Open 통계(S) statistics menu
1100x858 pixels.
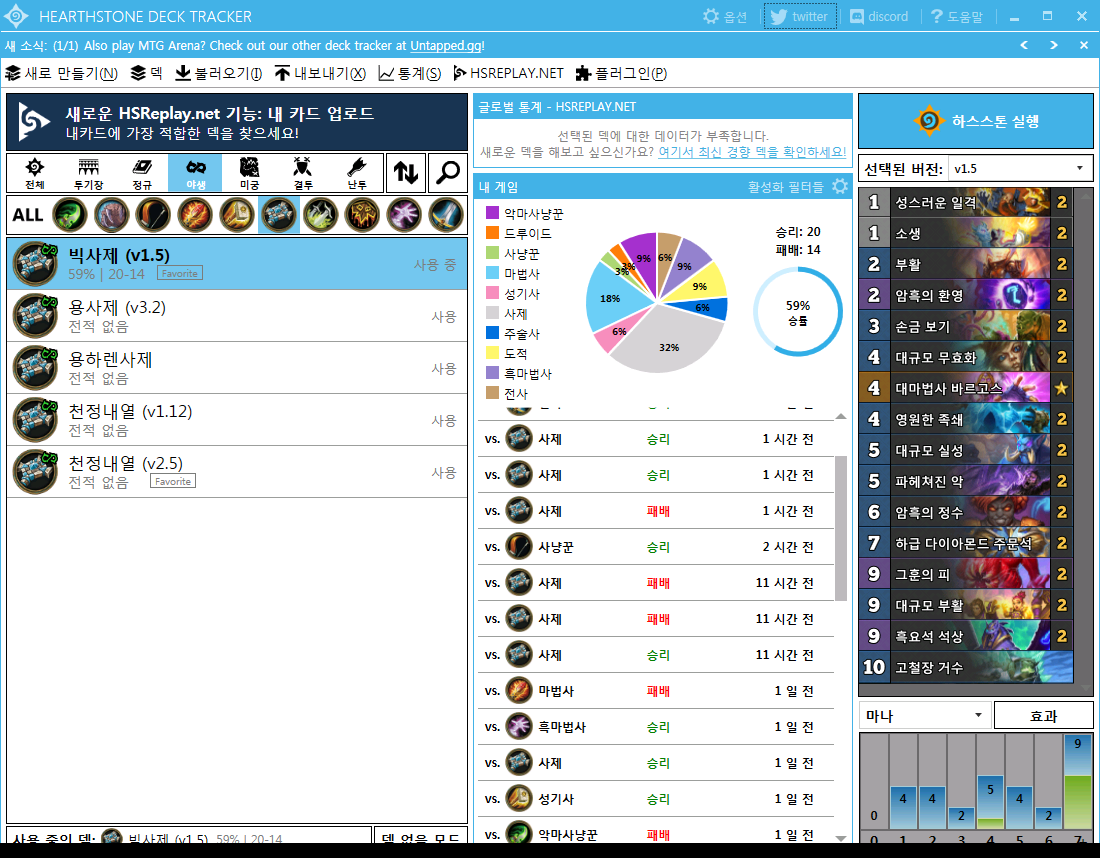point(410,73)
